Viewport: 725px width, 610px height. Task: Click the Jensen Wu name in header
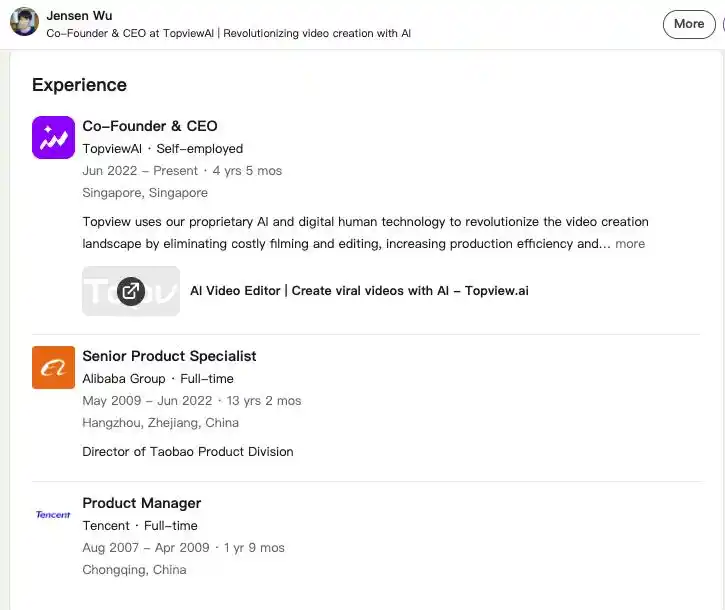pyautogui.click(x=79, y=16)
